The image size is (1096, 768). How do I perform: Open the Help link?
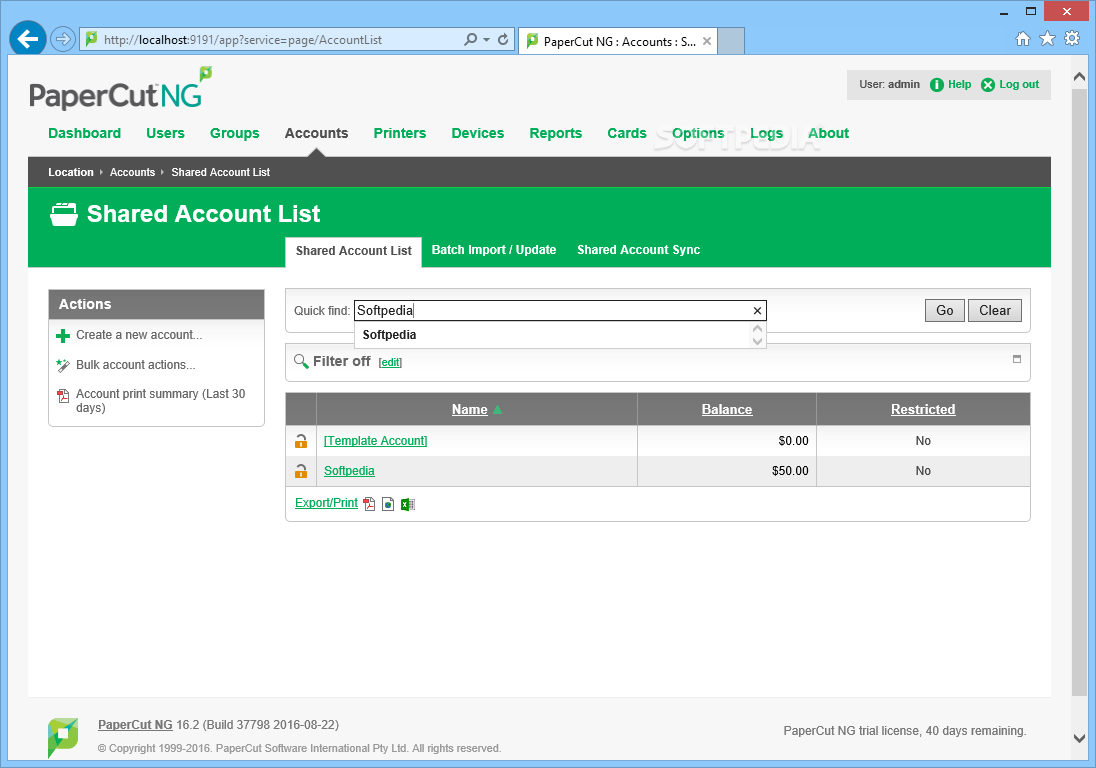(959, 84)
